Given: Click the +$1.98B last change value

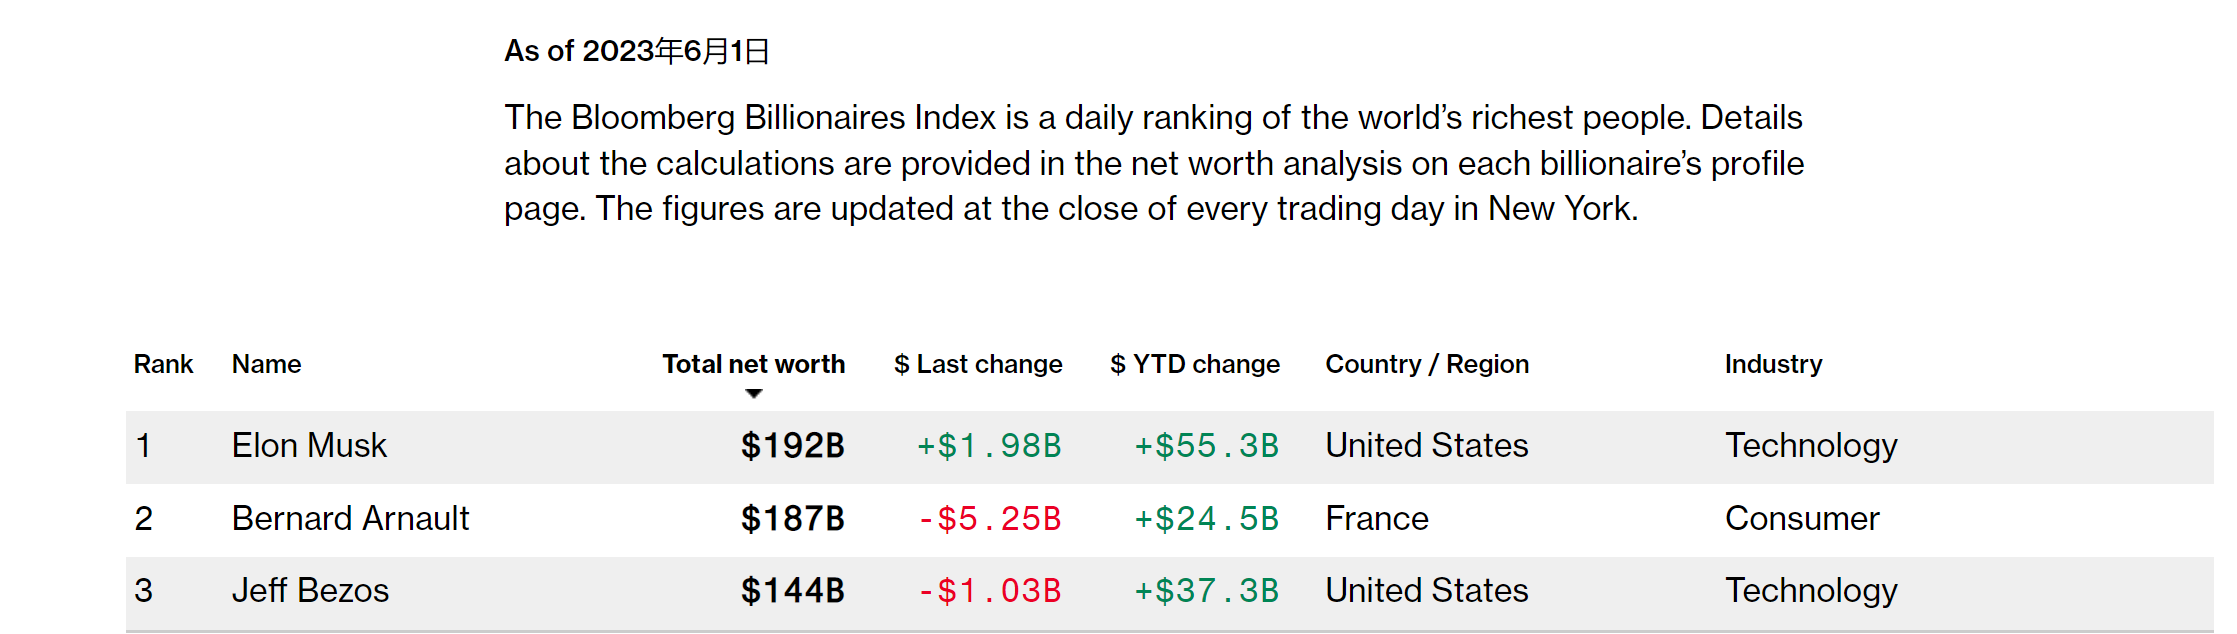Looking at the screenshot, I should [989, 446].
